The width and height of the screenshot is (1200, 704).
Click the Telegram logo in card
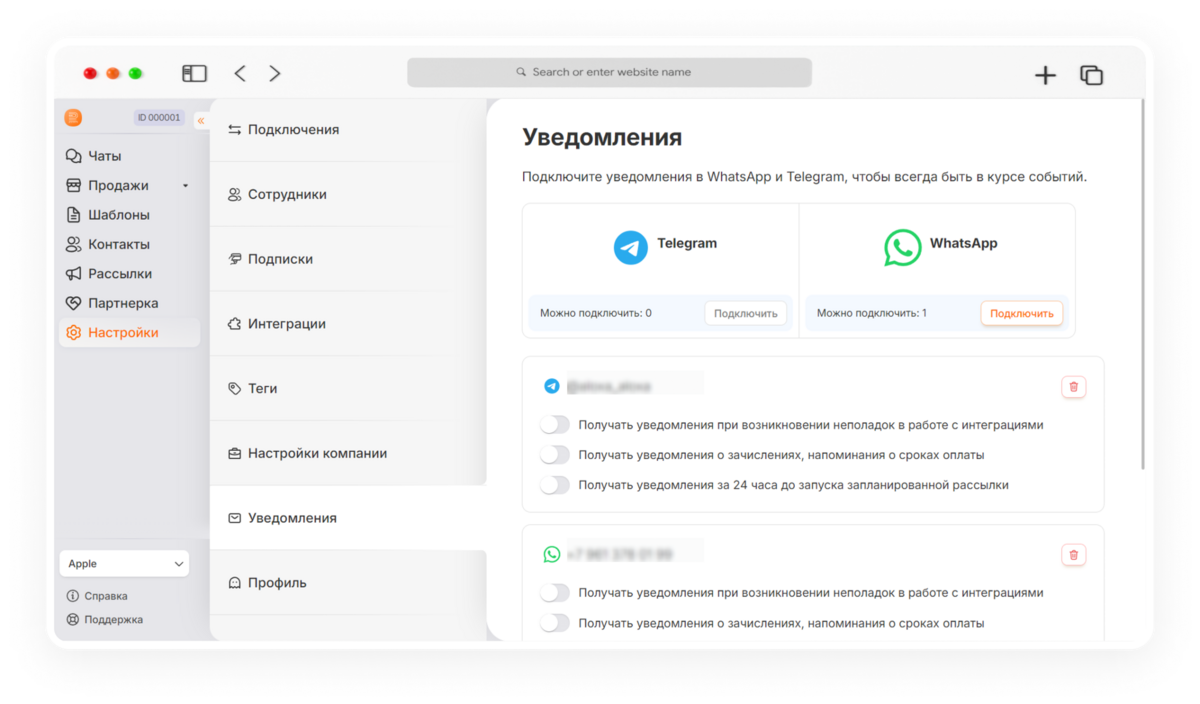[x=630, y=247]
